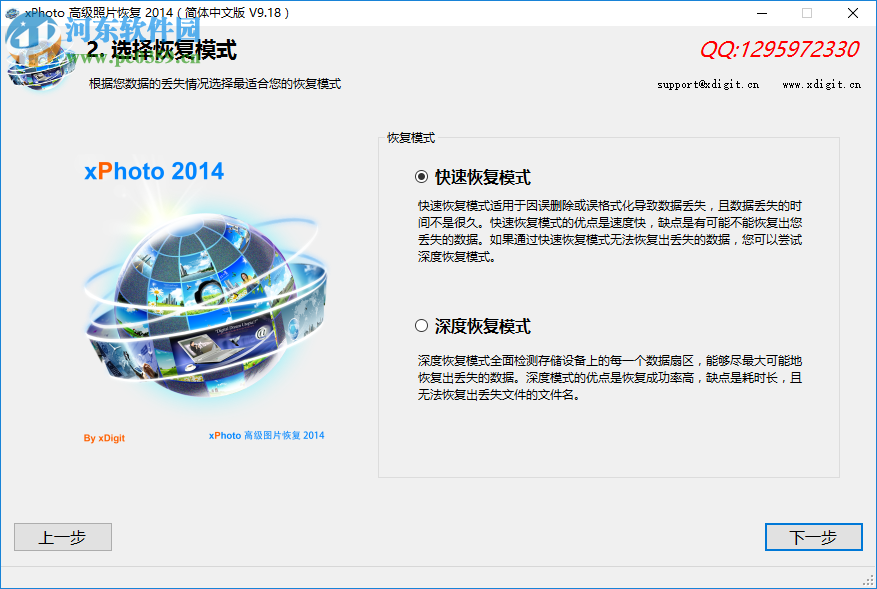Select the 快速恢复模式 radio button
The height and width of the screenshot is (589, 877).
(422, 177)
